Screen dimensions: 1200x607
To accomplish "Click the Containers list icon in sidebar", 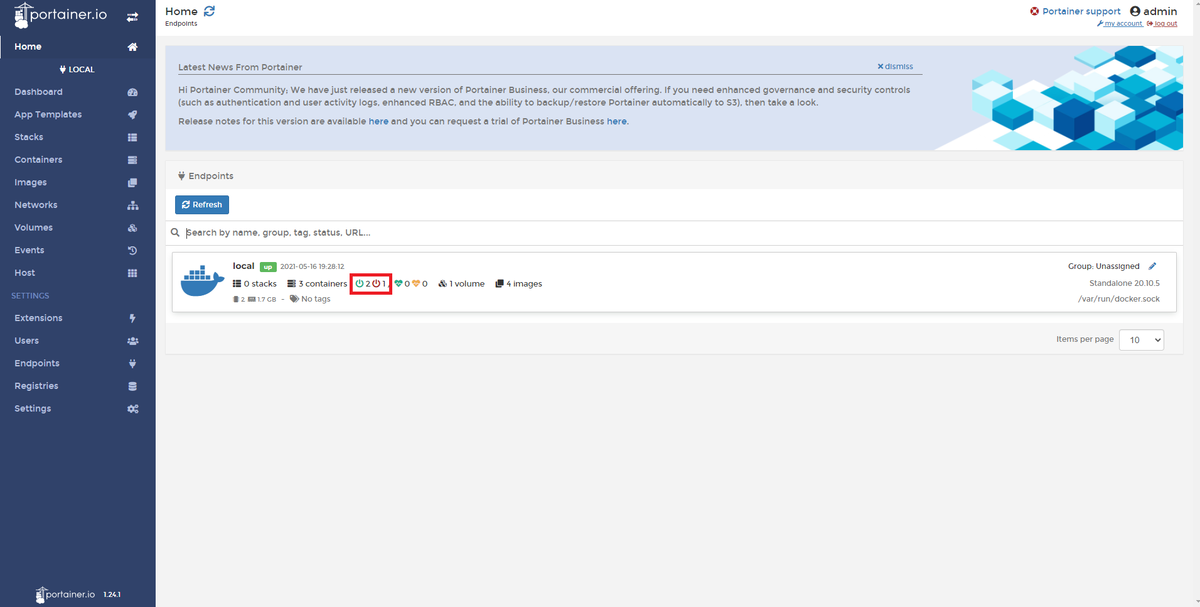I will (132, 160).
